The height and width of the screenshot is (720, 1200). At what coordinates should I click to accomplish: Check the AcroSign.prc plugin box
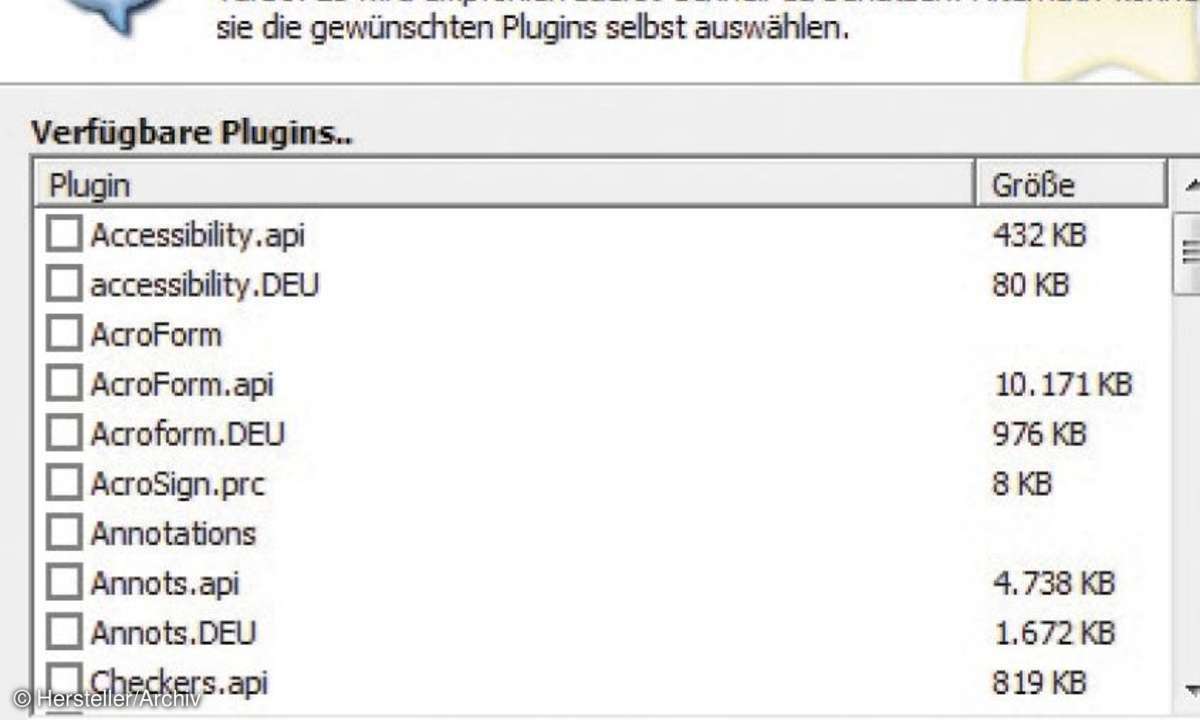coord(64,484)
